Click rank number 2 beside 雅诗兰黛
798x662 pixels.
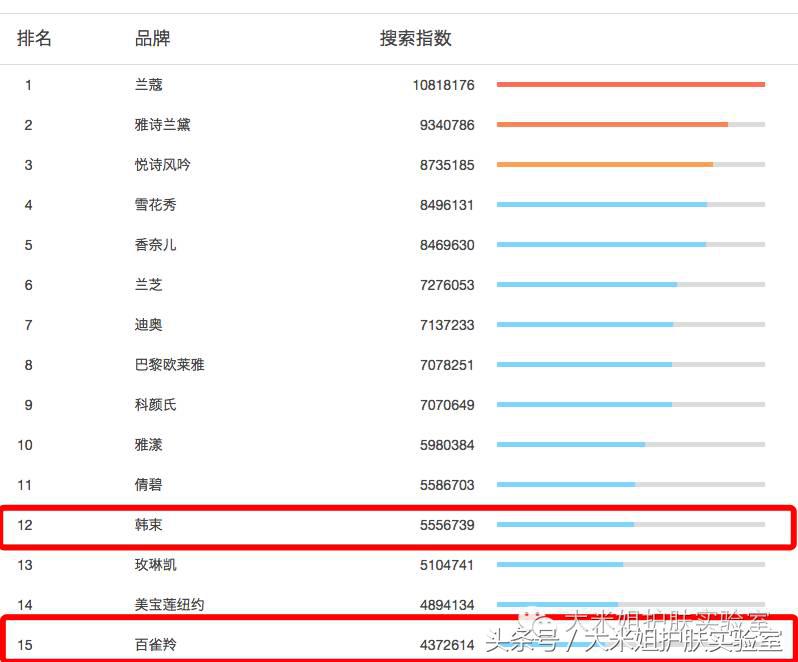coord(28,125)
